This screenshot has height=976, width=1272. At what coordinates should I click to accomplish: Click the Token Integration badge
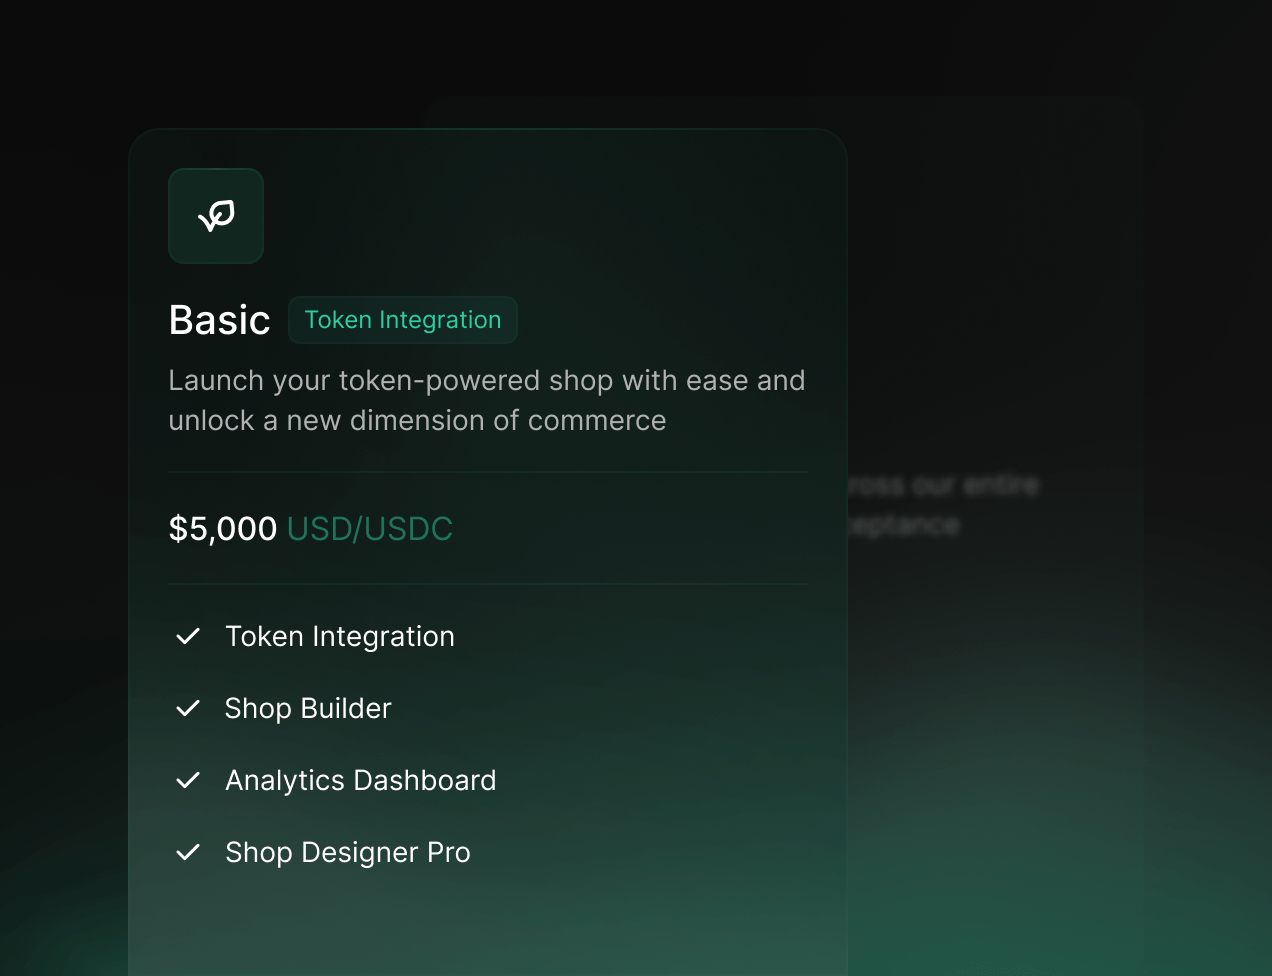click(x=403, y=320)
